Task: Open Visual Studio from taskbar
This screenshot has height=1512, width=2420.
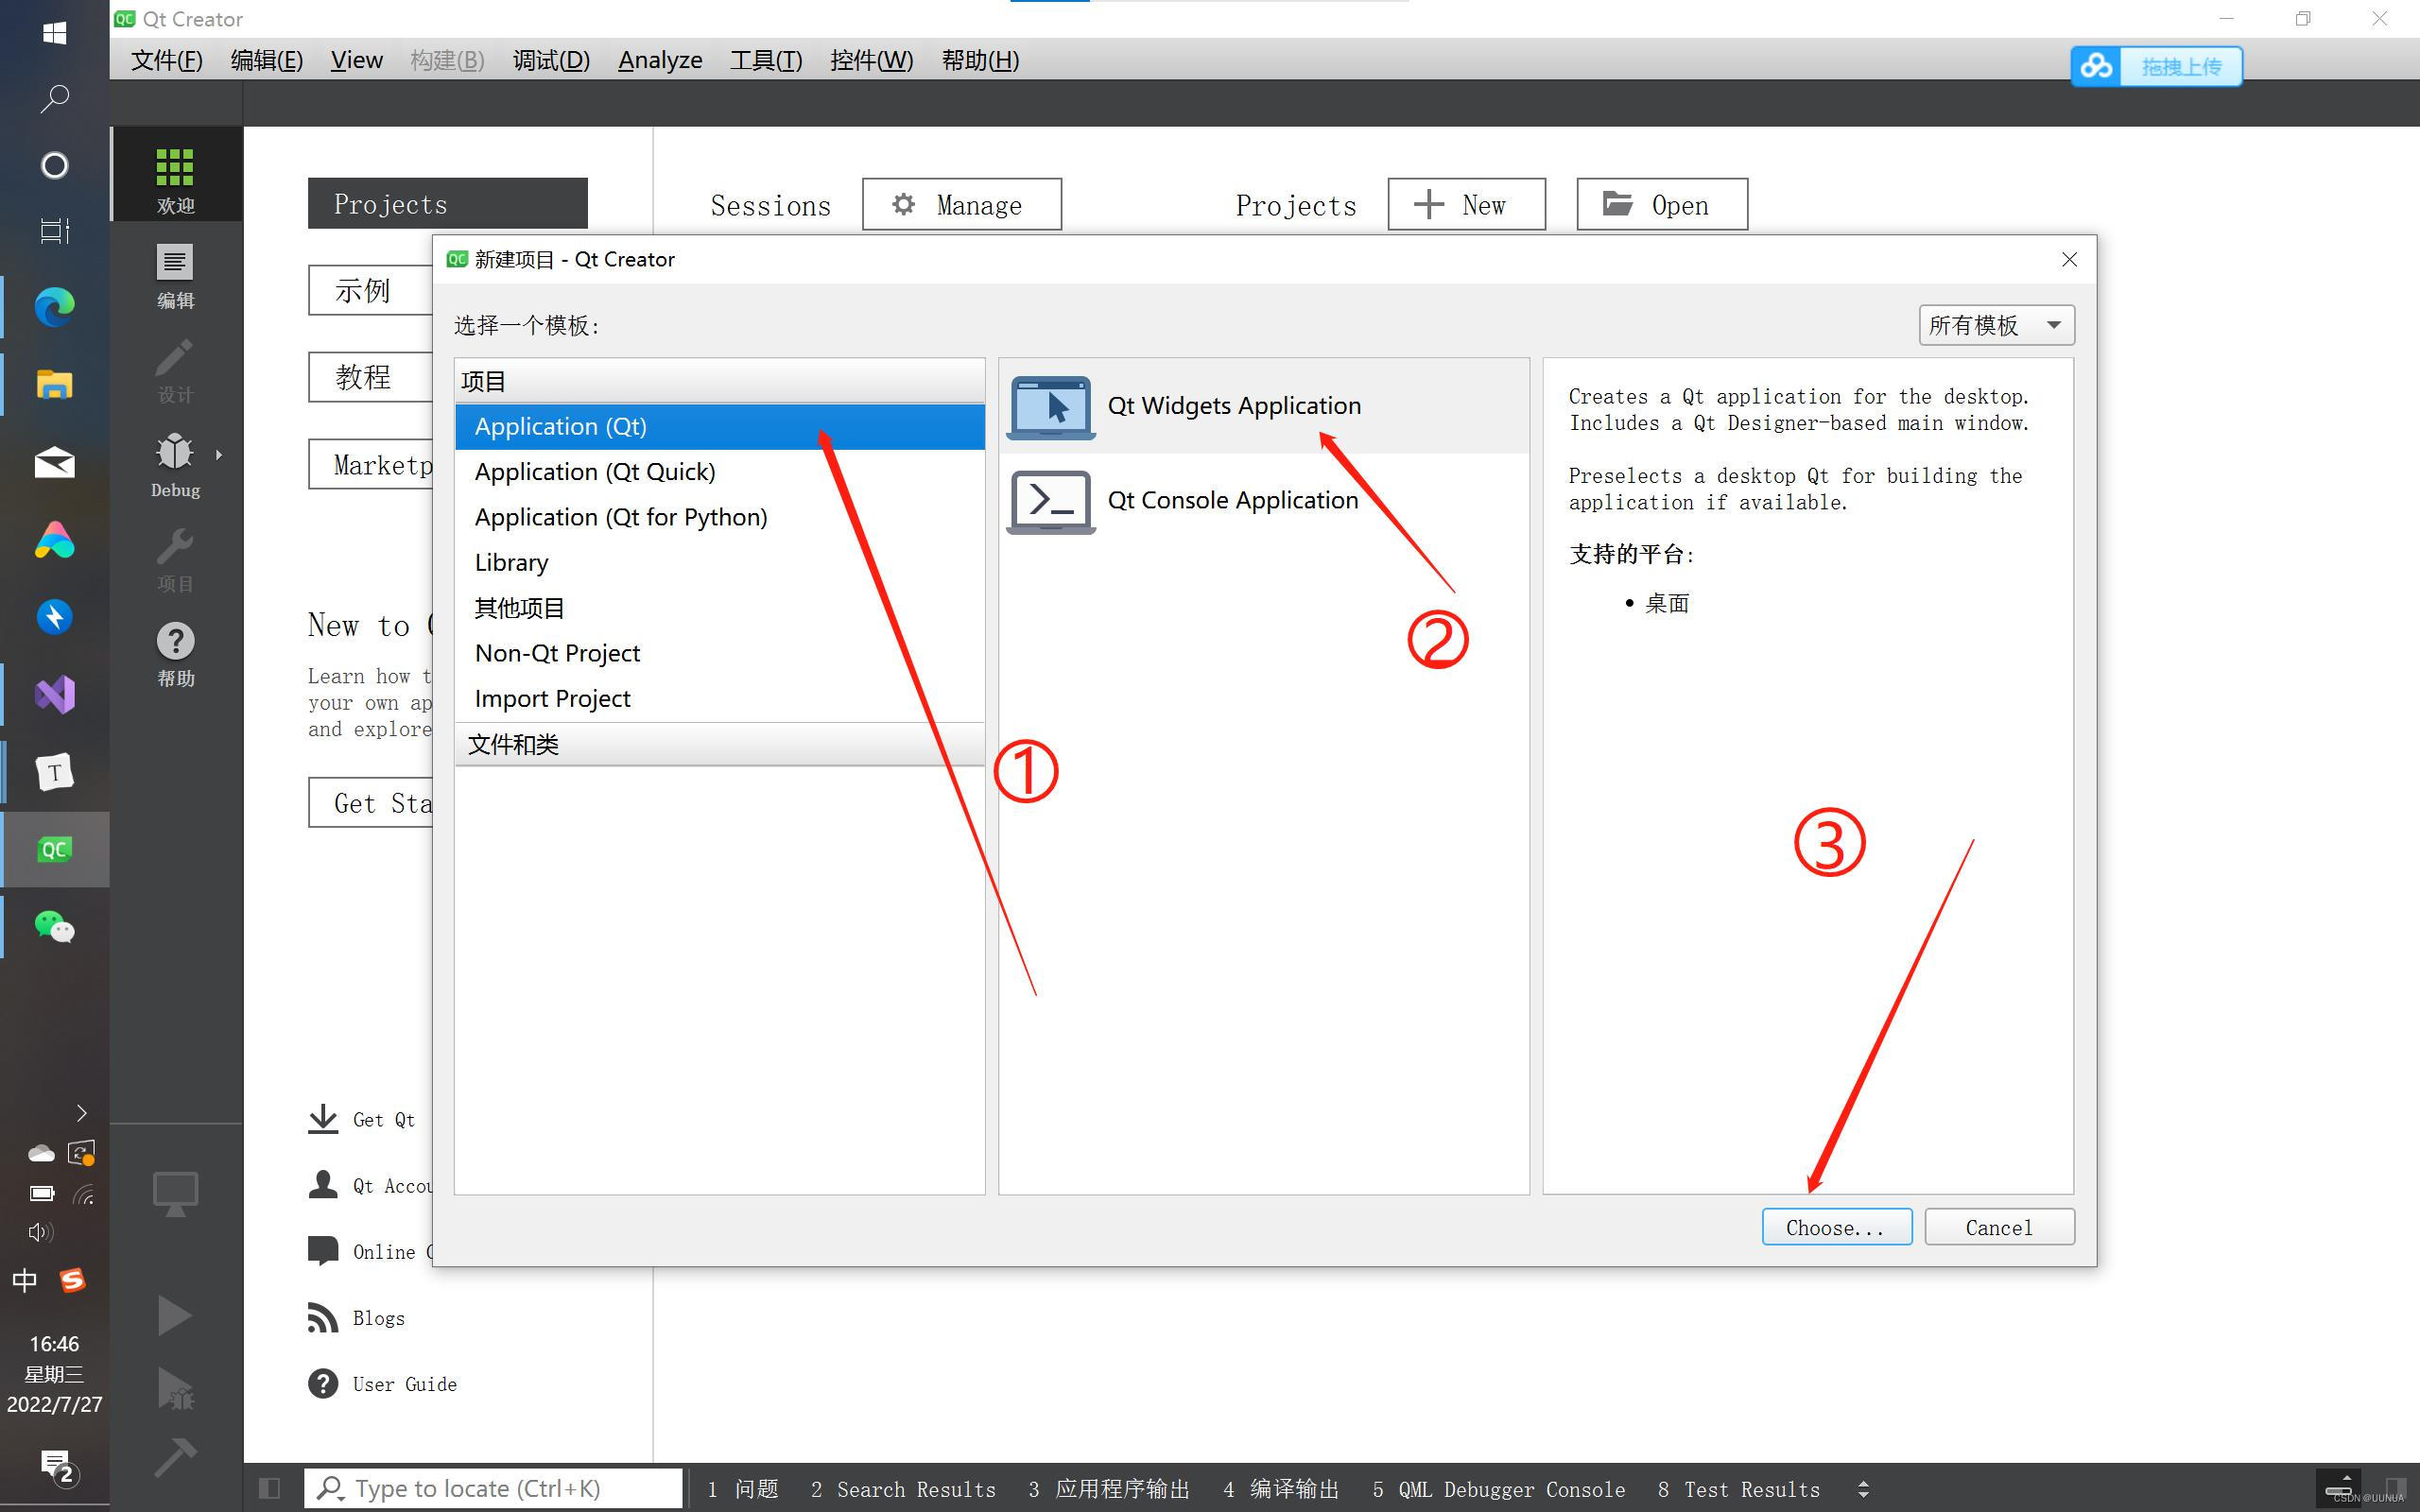Action: tap(54, 694)
